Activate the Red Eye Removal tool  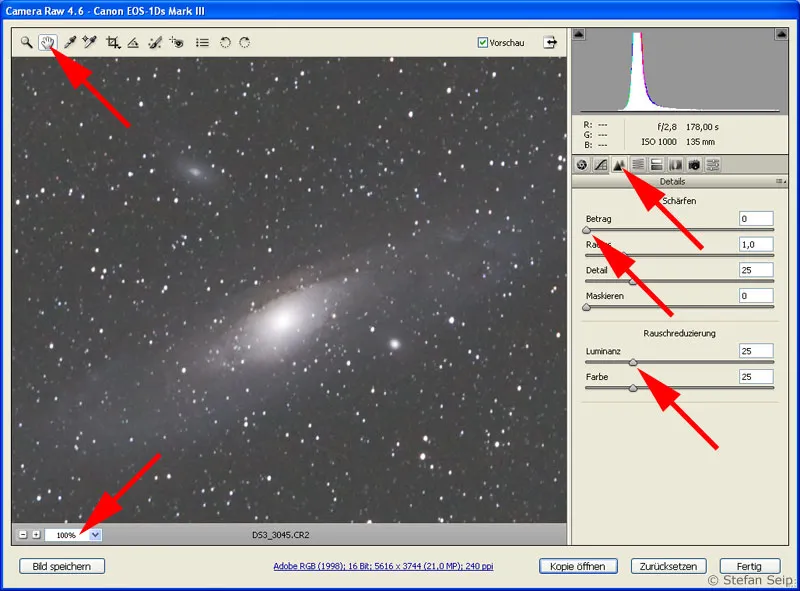tap(177, 42)
